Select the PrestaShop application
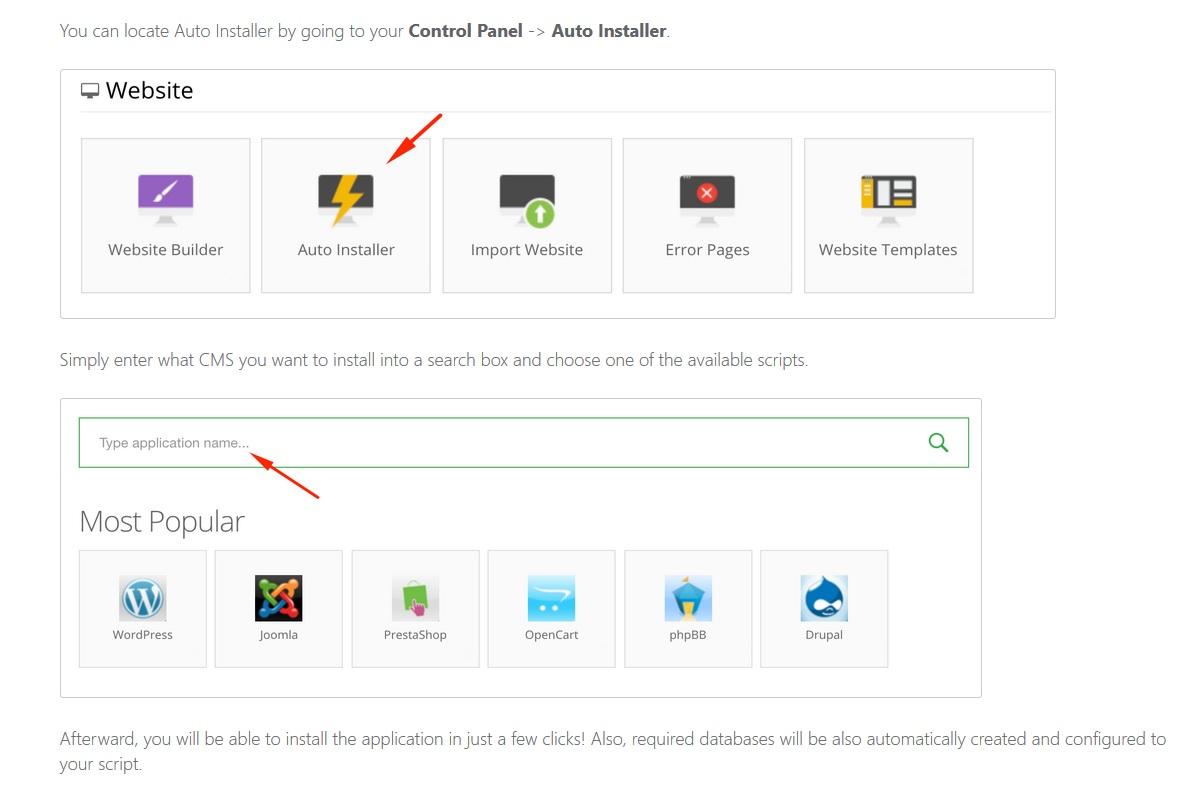This screenshot has height=795, width=1193. tap(415, 609)
